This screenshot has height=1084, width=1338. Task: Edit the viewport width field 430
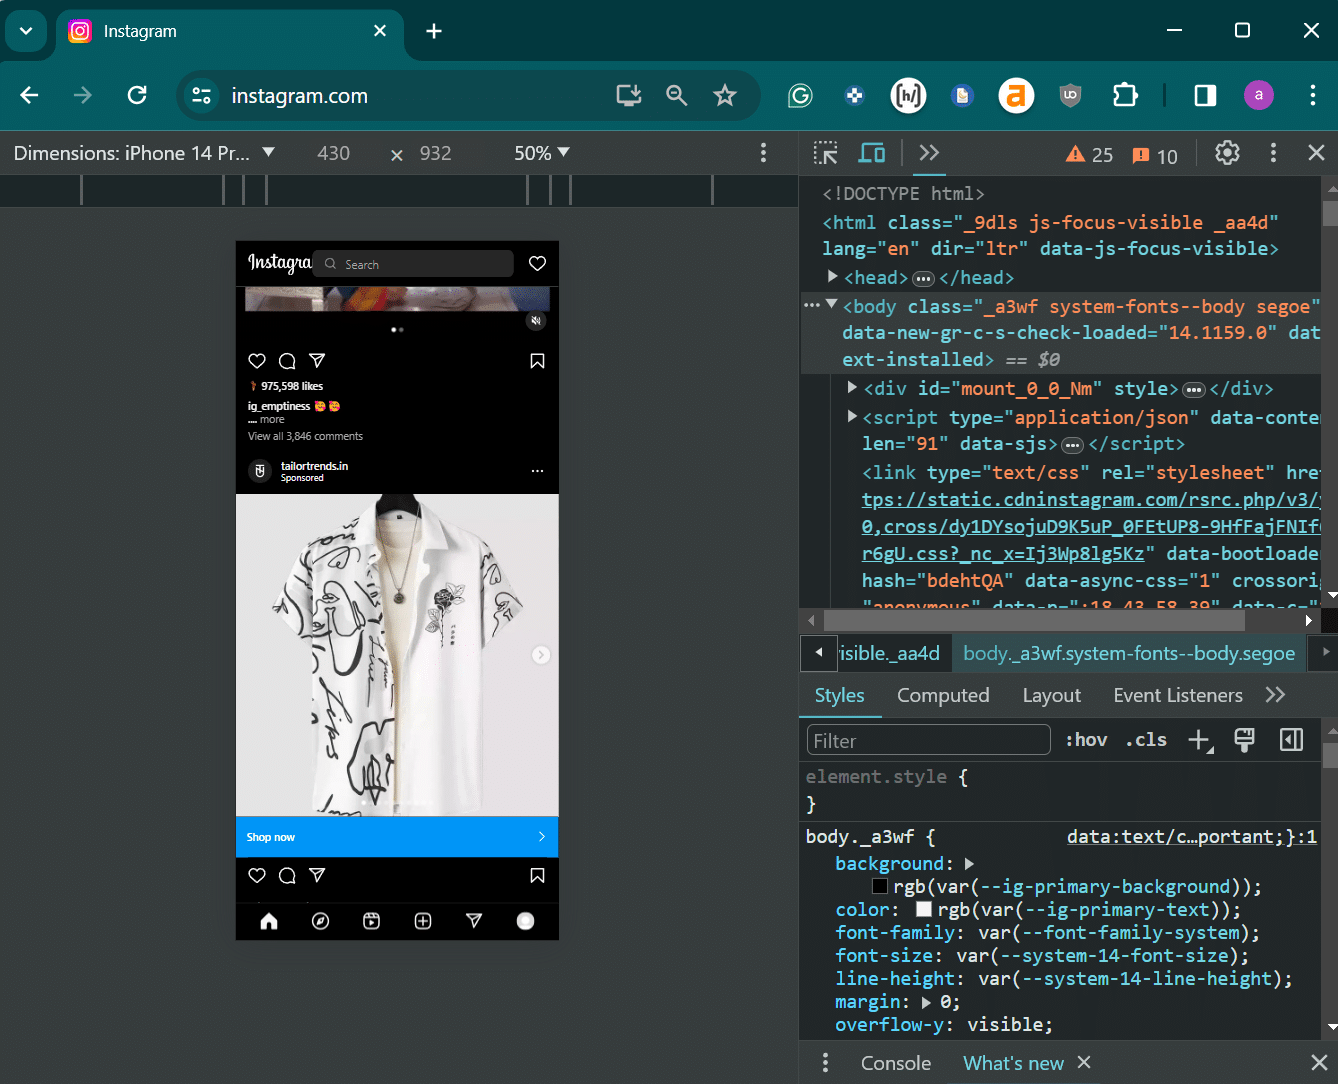[x=333, y=153]
